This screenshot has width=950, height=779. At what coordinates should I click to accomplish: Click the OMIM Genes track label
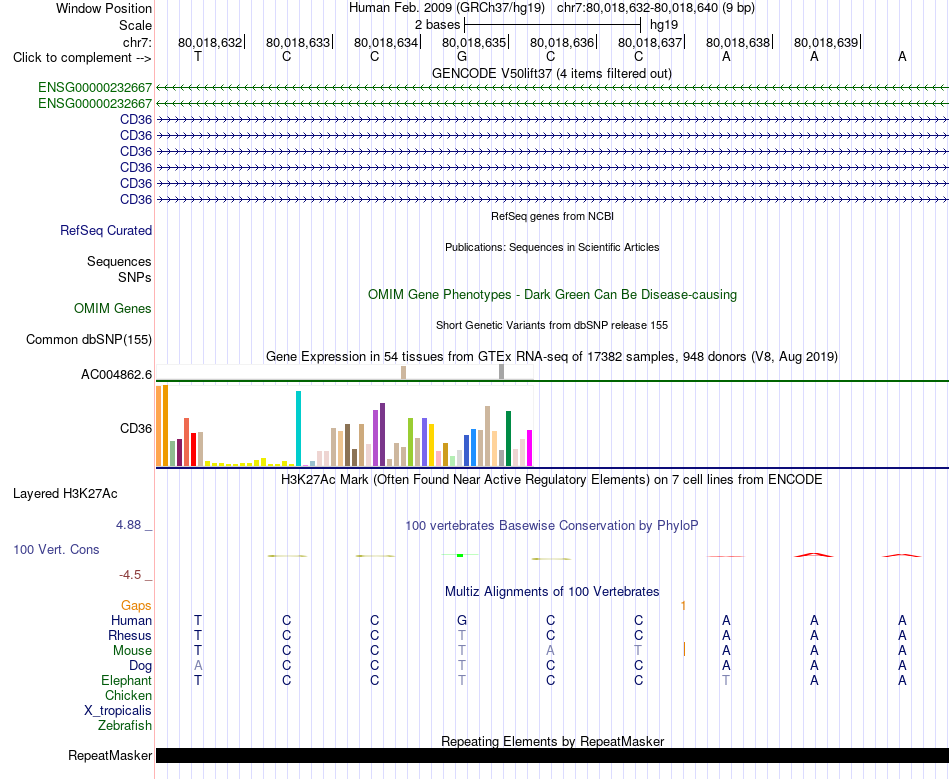113,308
